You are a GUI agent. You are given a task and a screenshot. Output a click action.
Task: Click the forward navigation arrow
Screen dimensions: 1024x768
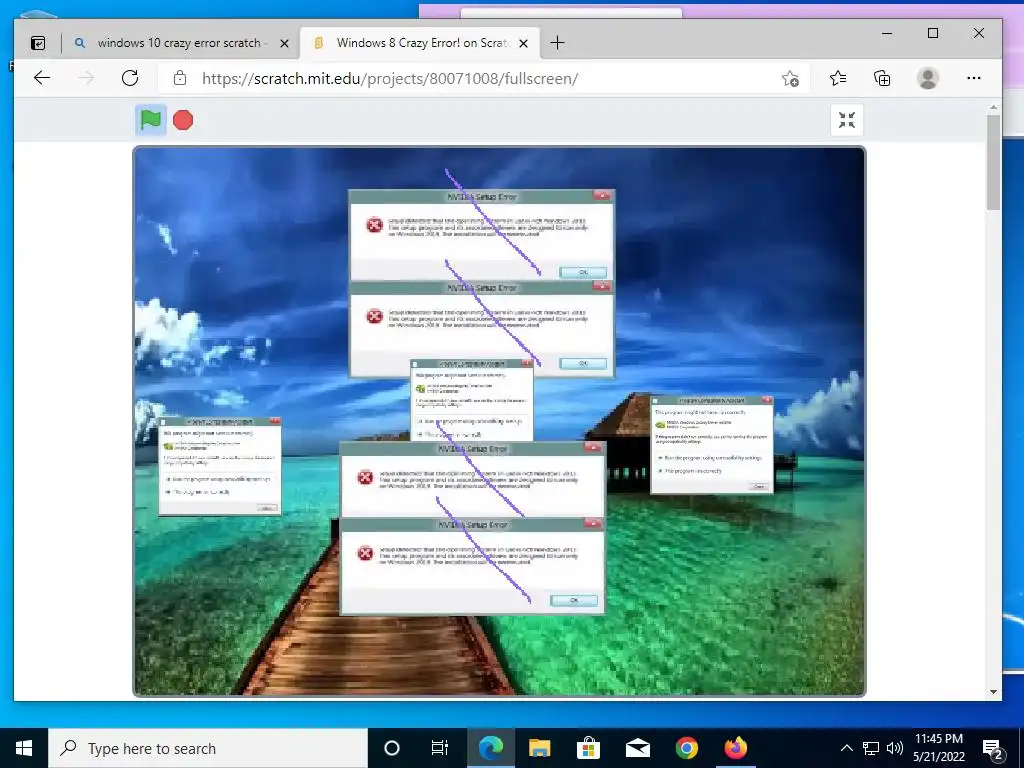86,78
